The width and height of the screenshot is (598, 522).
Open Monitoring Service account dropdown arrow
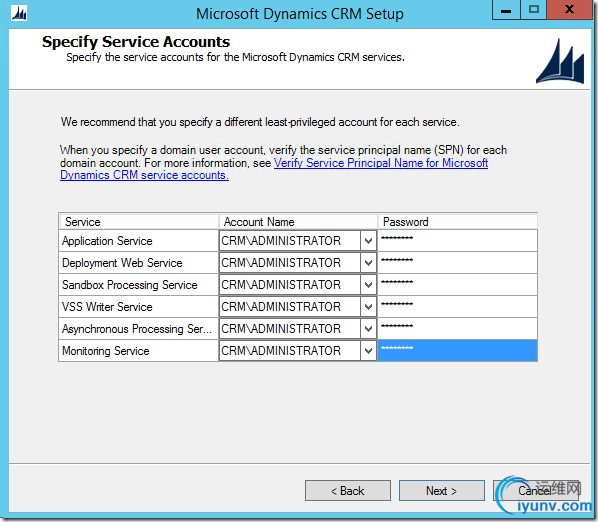(368, 351)
